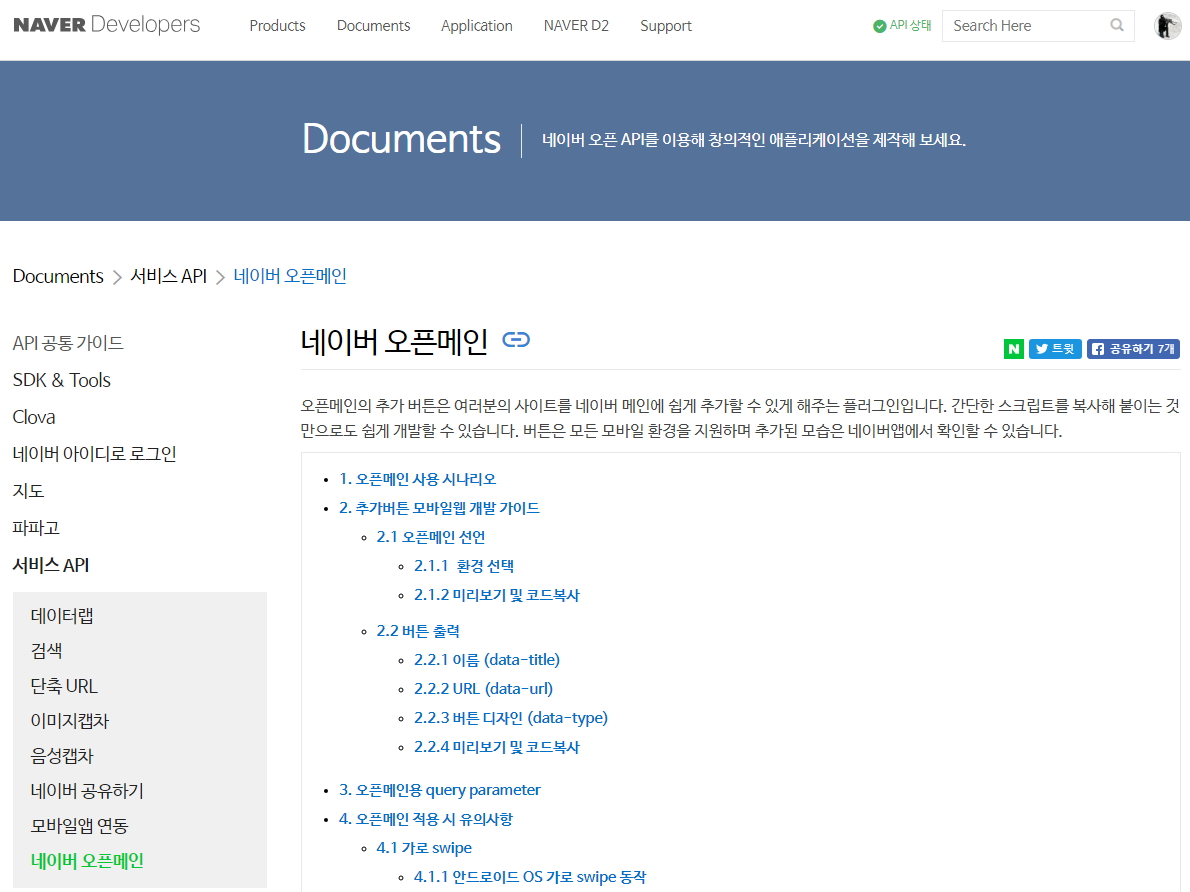This screenshot has height=892, width=1190.
Task: Click the Twitter 트윗 share button
Action: point(1055,348)
